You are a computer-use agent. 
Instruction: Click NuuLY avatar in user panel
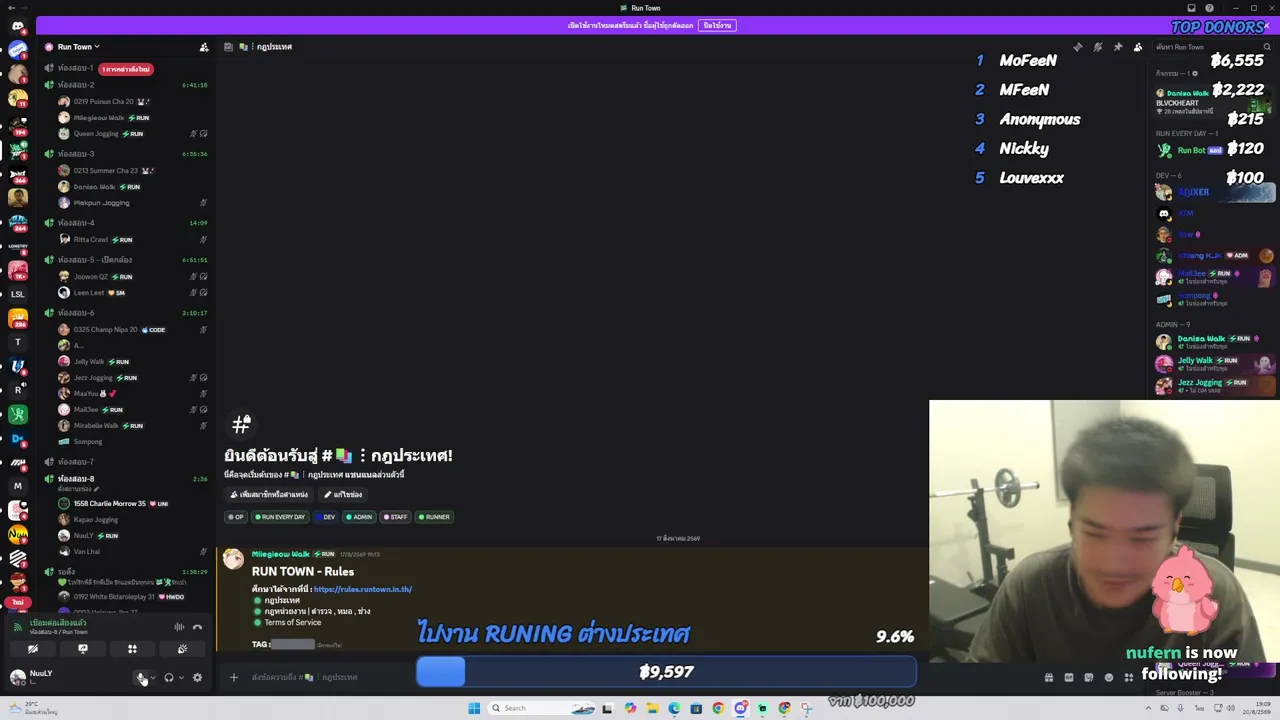click(x=18, y=677)
